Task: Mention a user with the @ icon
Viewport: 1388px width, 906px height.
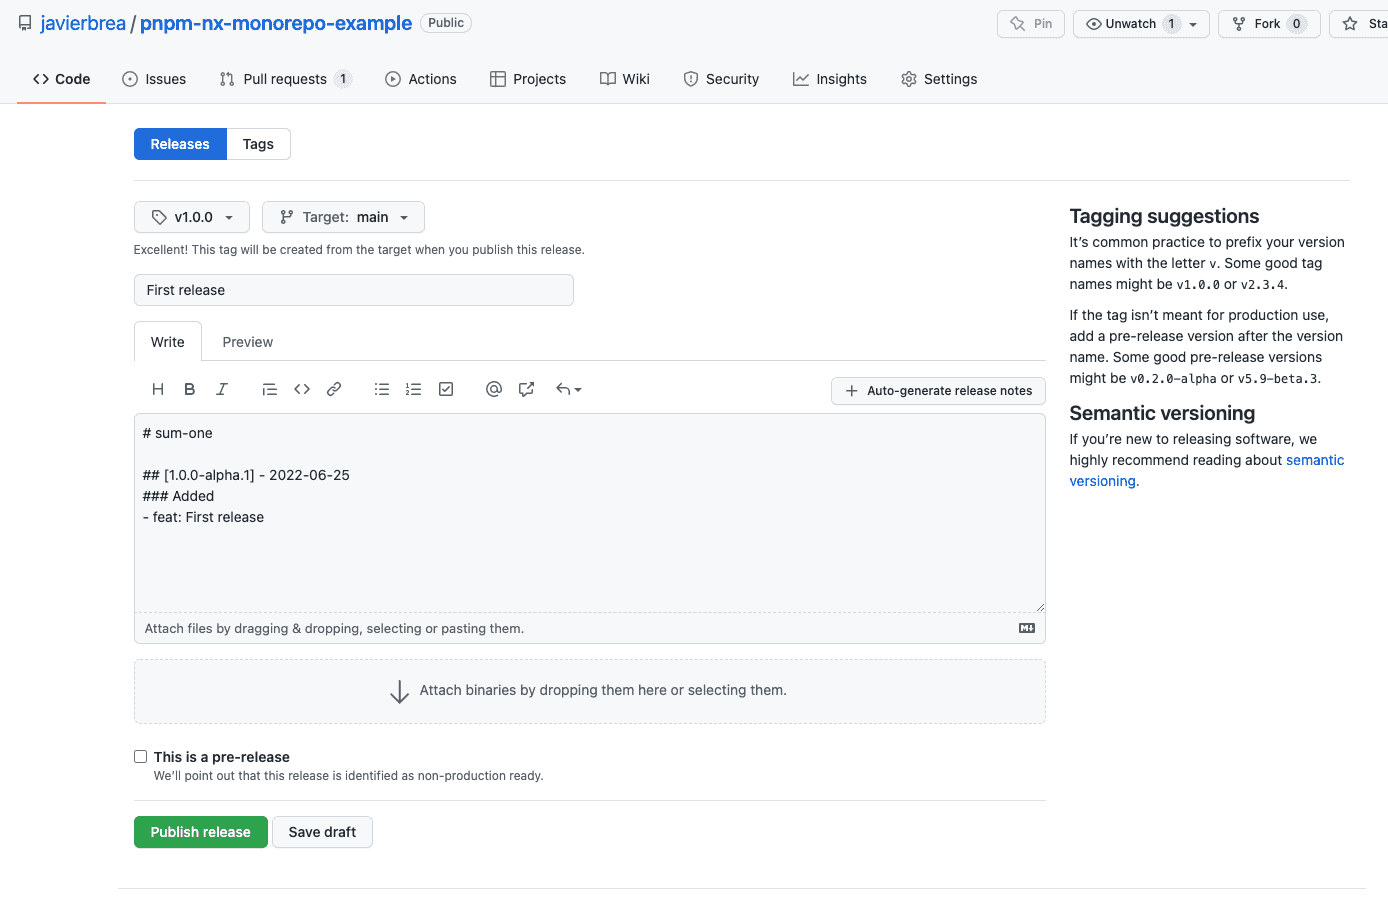Action: point(494,389)
